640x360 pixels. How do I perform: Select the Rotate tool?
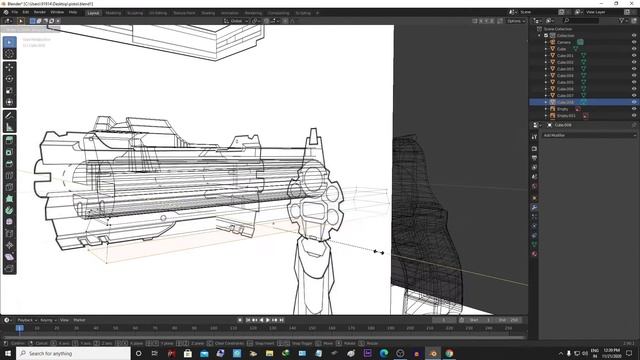tap(9, 79)
